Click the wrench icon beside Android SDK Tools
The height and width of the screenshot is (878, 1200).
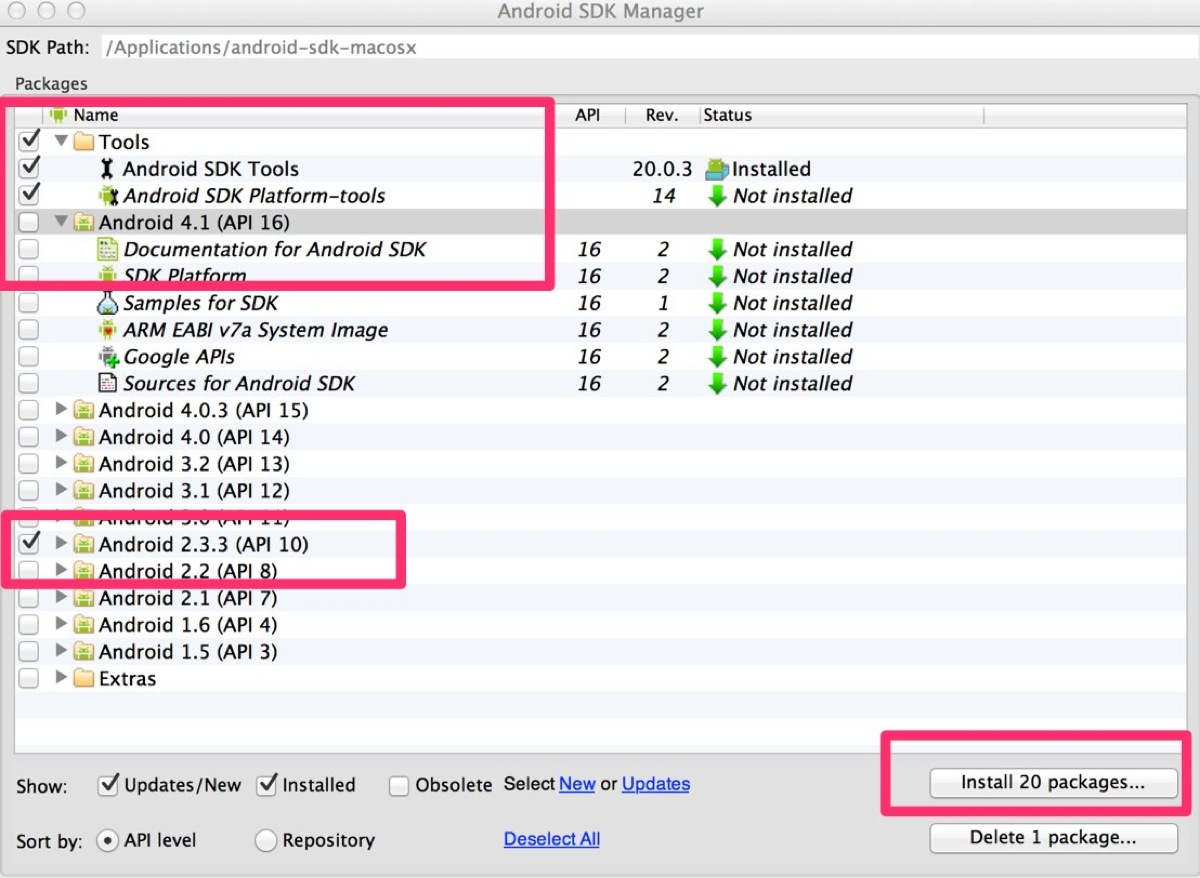pos(107,169)
